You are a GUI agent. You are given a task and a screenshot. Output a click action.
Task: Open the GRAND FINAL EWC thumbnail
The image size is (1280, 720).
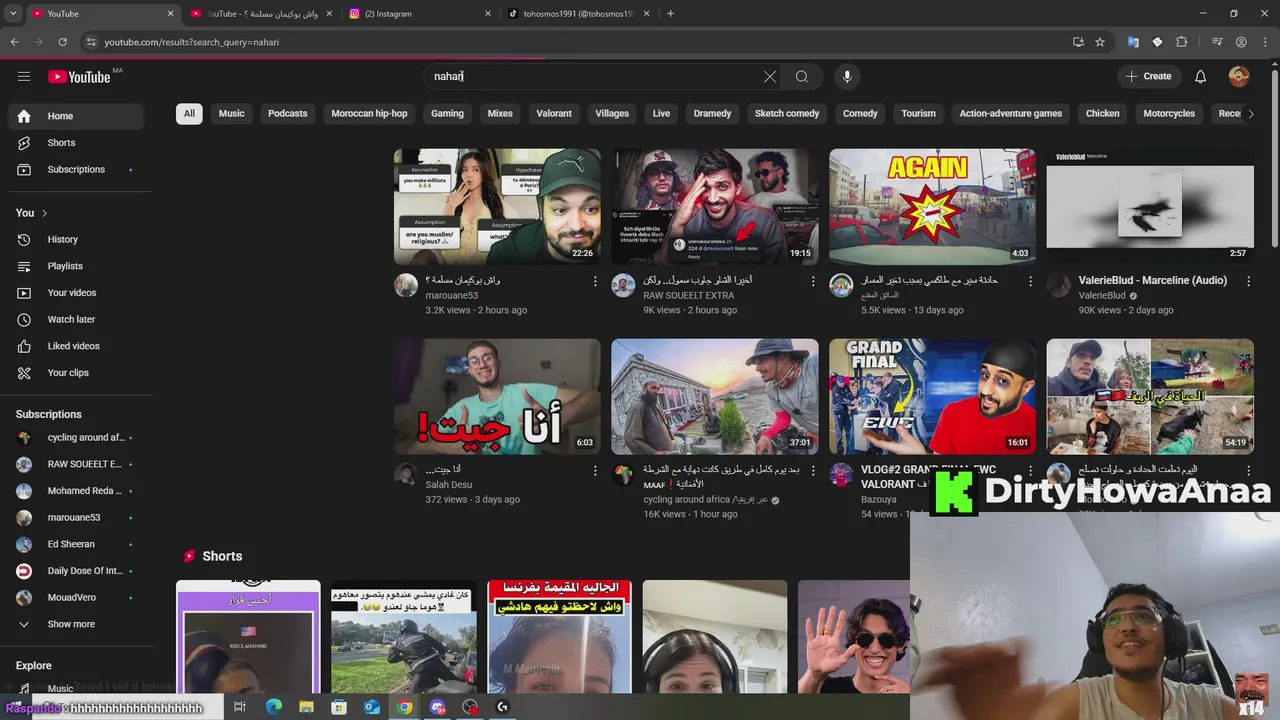point(932,397)
